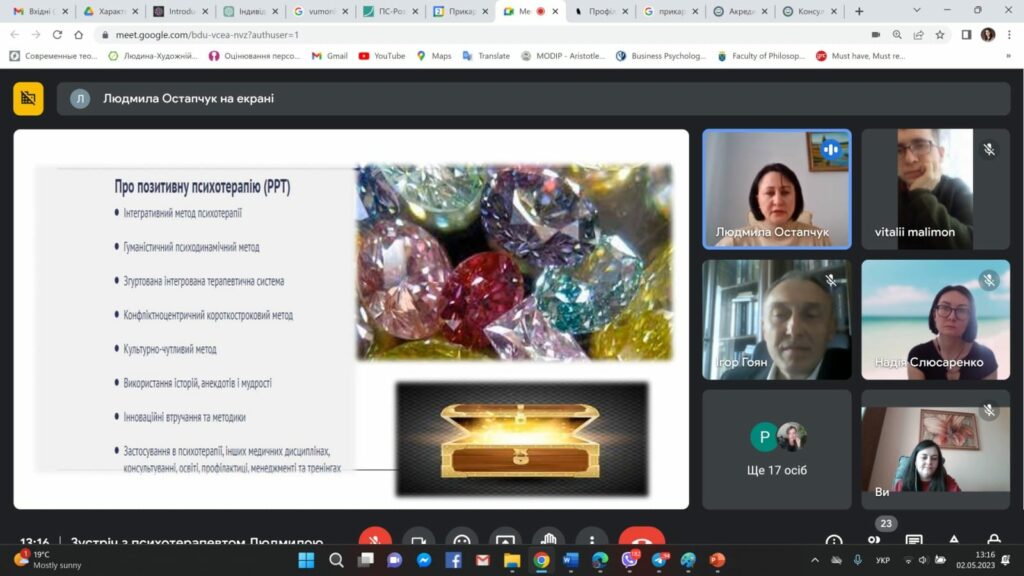
Task: Toggle the camera in Meet controls
Action: point(418,541)
